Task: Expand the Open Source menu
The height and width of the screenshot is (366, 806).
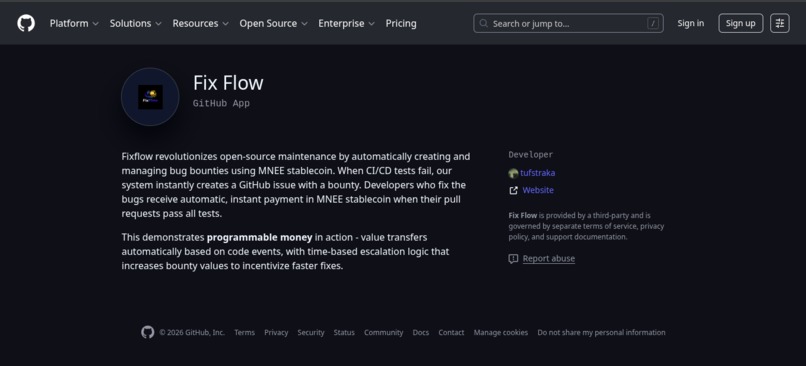Action: pos(273,23)
